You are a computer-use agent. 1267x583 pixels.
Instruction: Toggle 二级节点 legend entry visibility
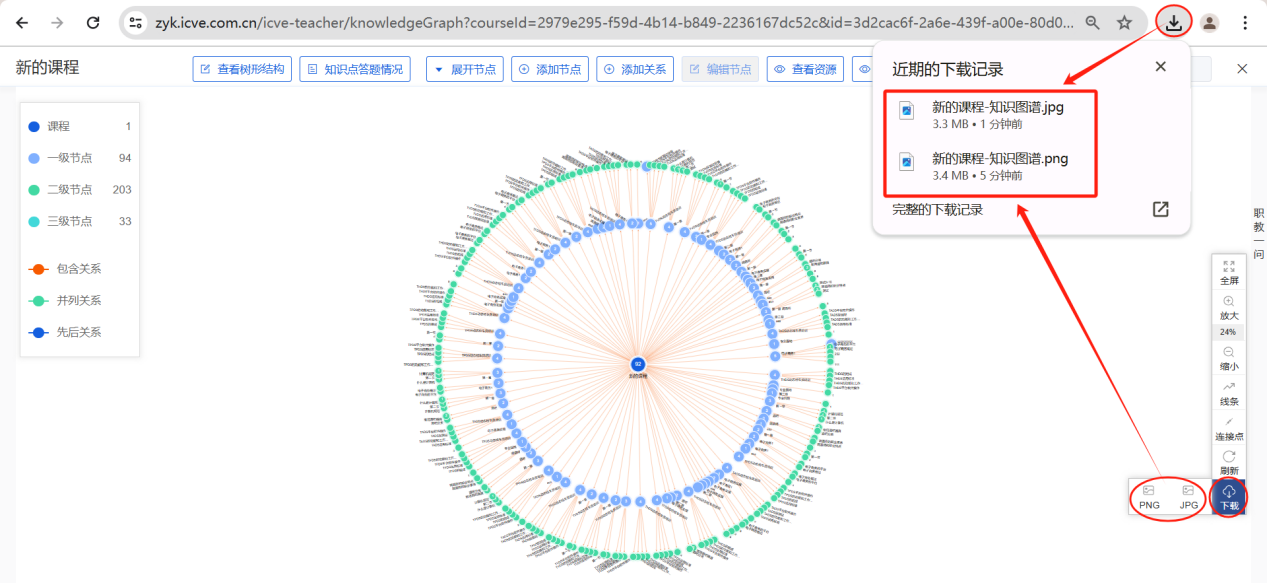(69, 190)
